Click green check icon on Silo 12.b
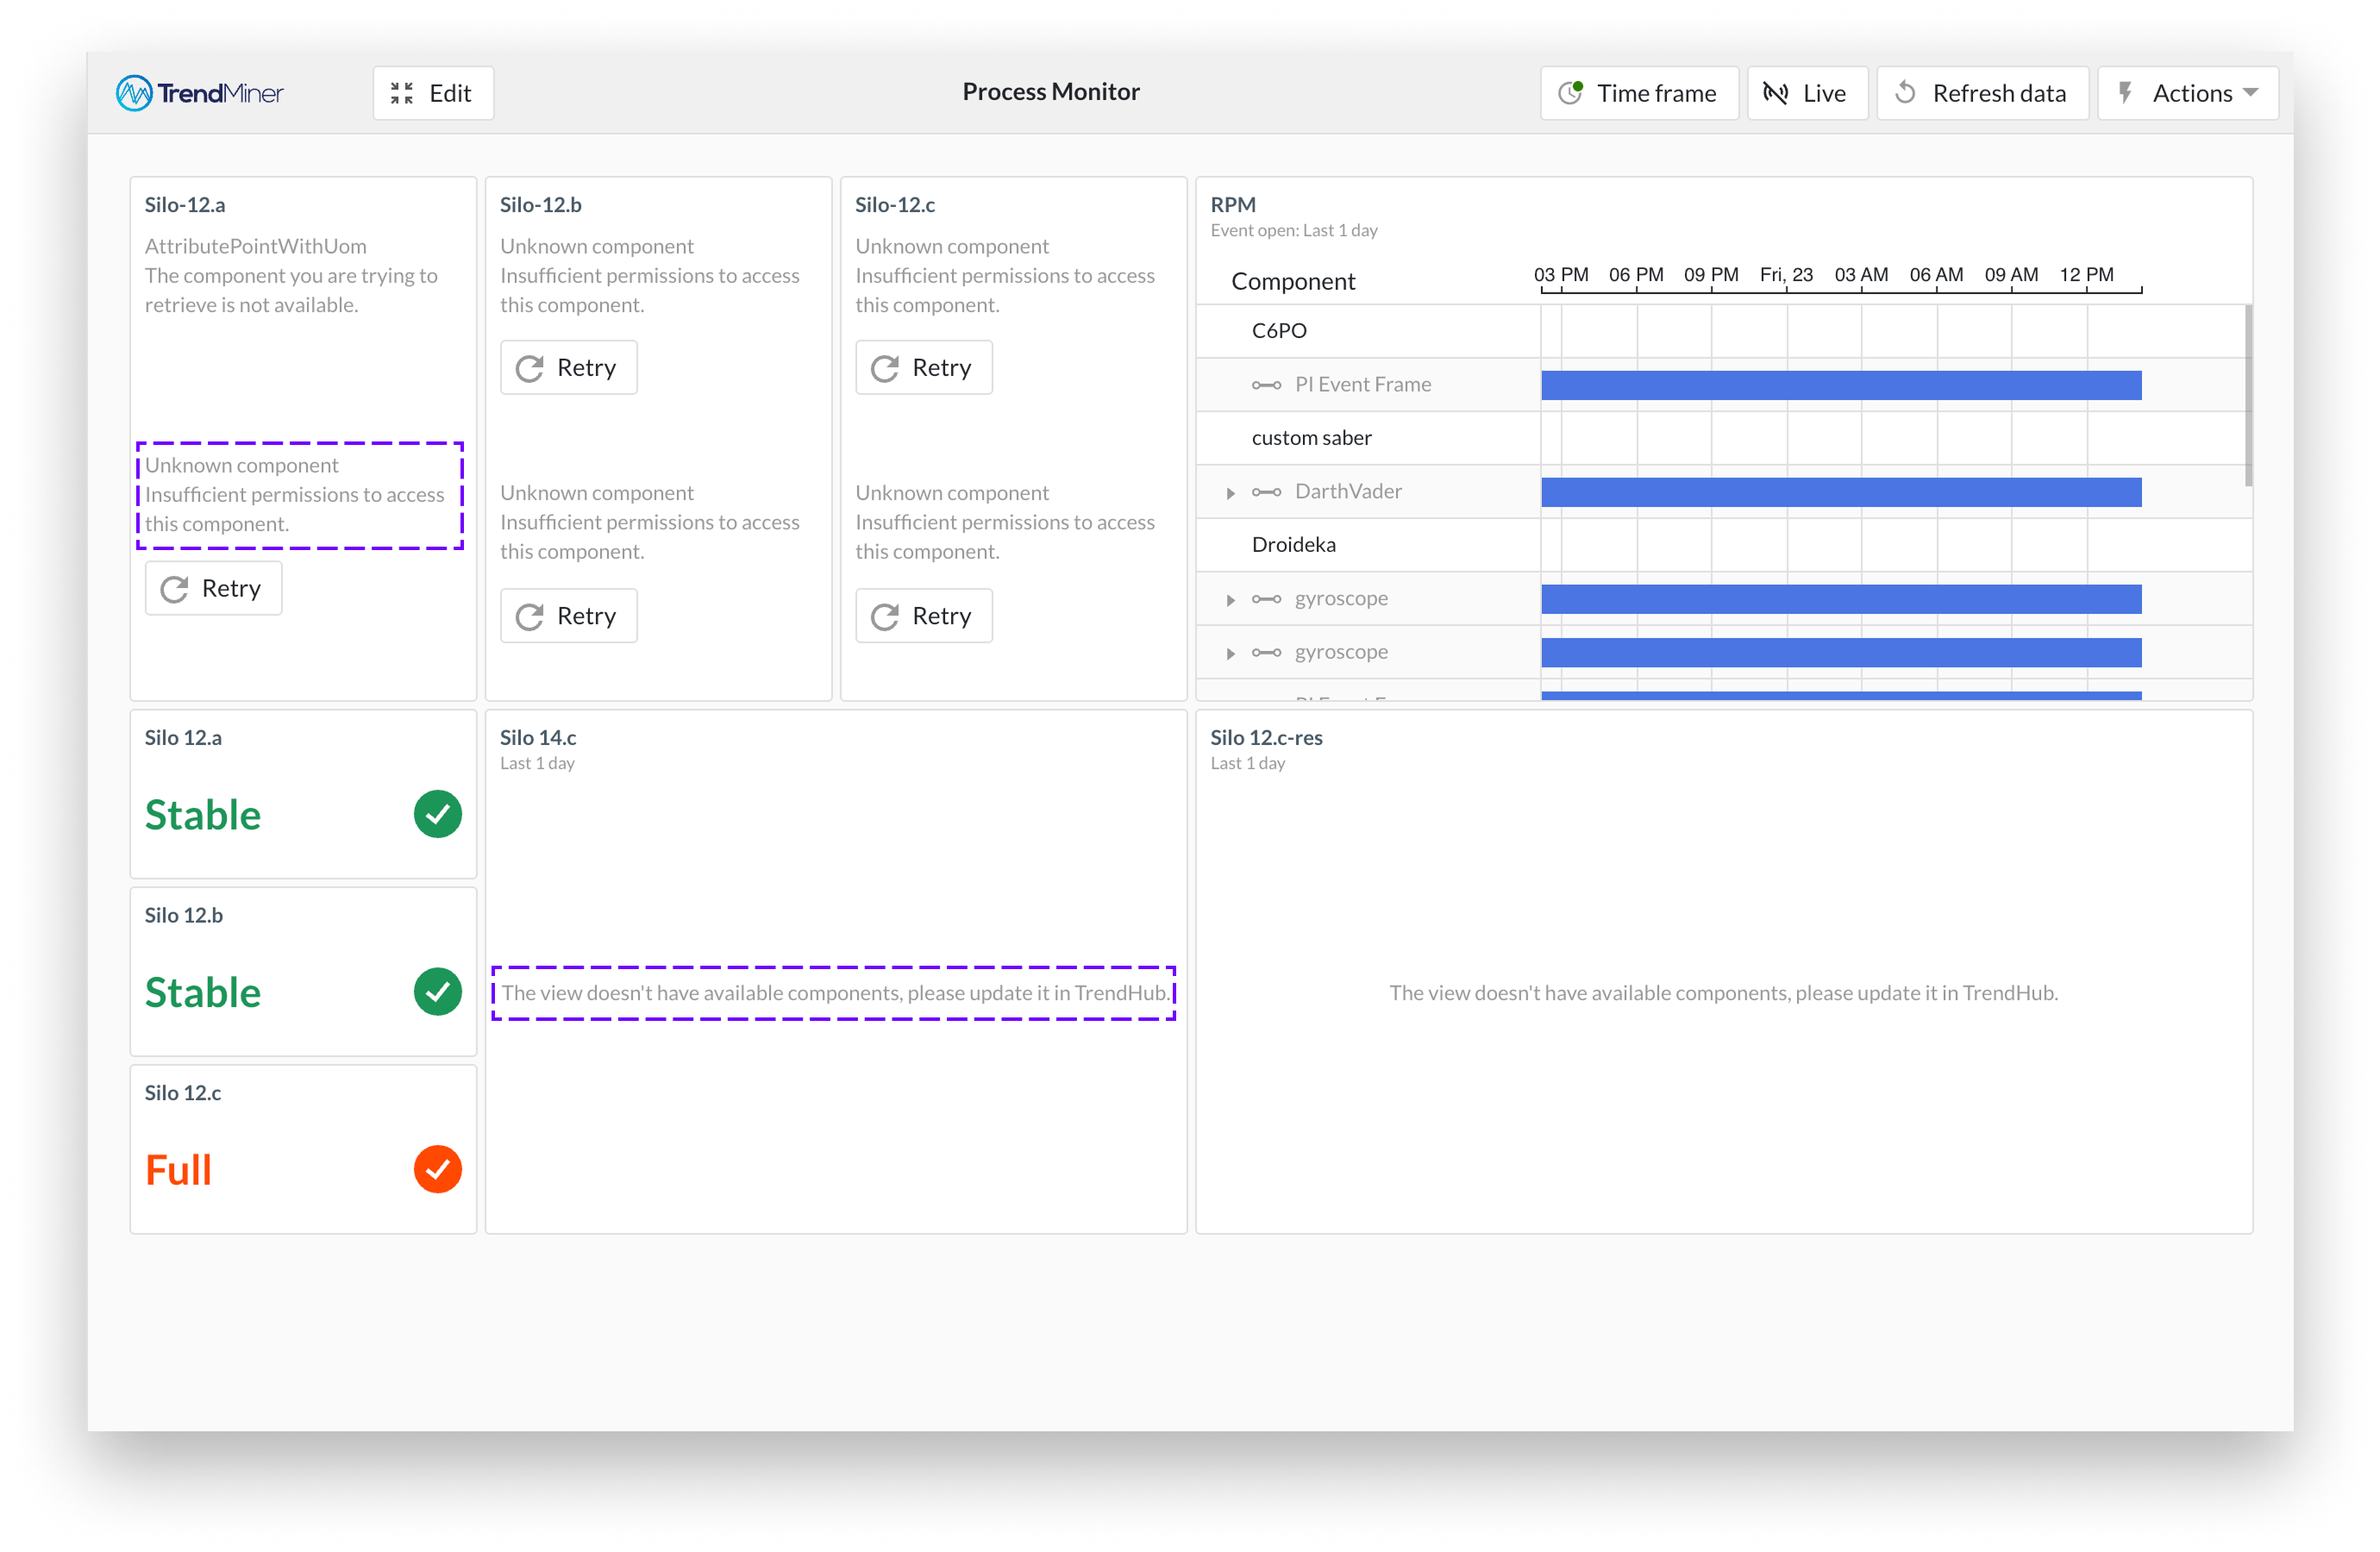The image size is (2380, 1552). point(438,992)
